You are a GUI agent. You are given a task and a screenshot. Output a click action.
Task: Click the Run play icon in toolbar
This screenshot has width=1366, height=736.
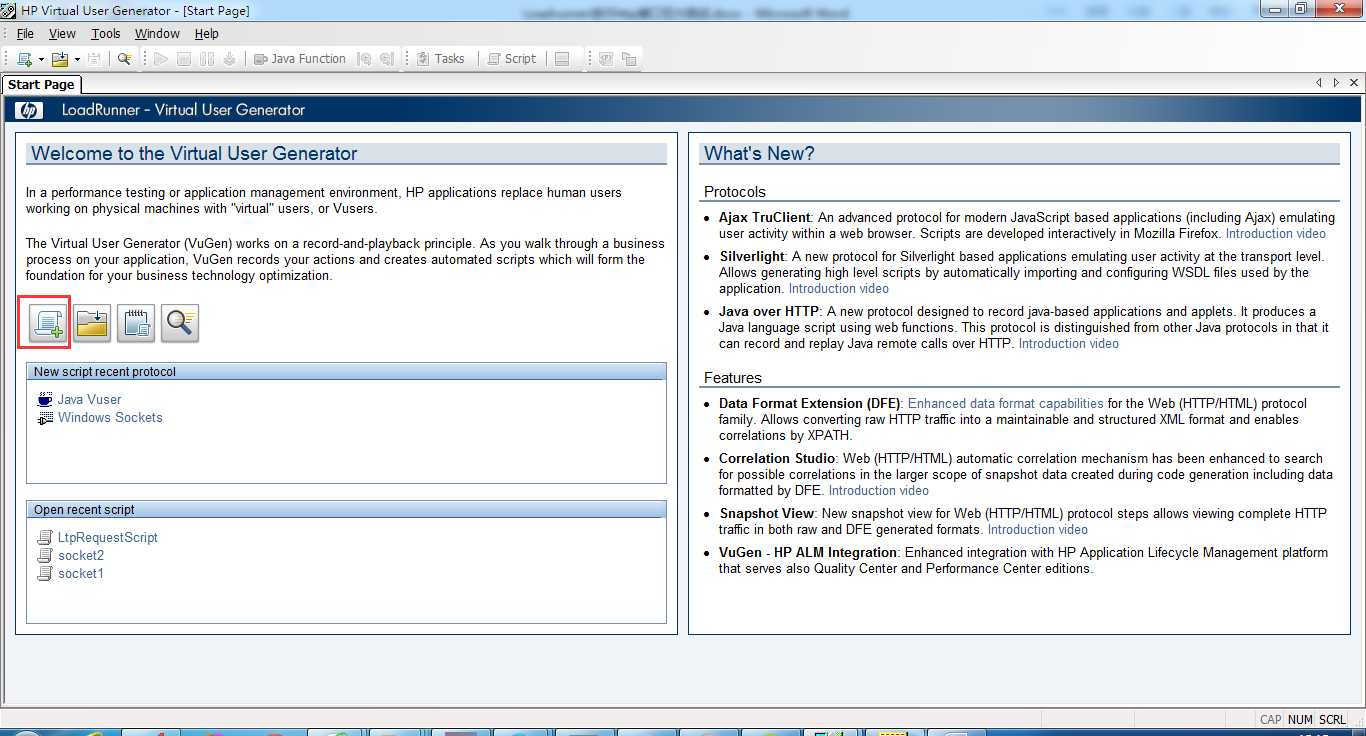pos(161,59)
